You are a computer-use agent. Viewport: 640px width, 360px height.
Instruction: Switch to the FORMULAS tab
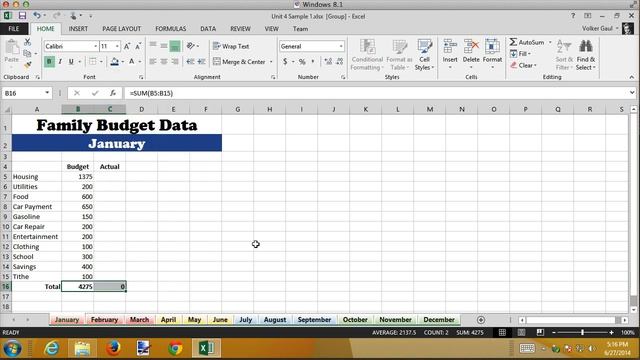click(171, 29)
